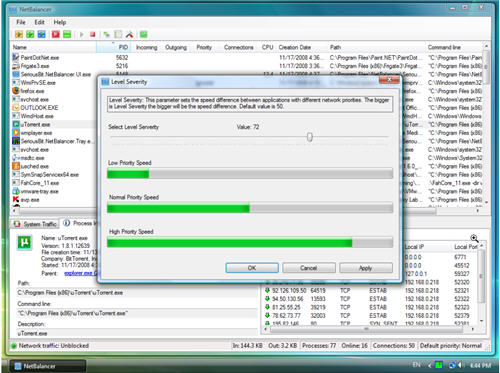Screen dimensions: 500x373
Task: Click the green normal priority toolbar icon
Action: 30,34
